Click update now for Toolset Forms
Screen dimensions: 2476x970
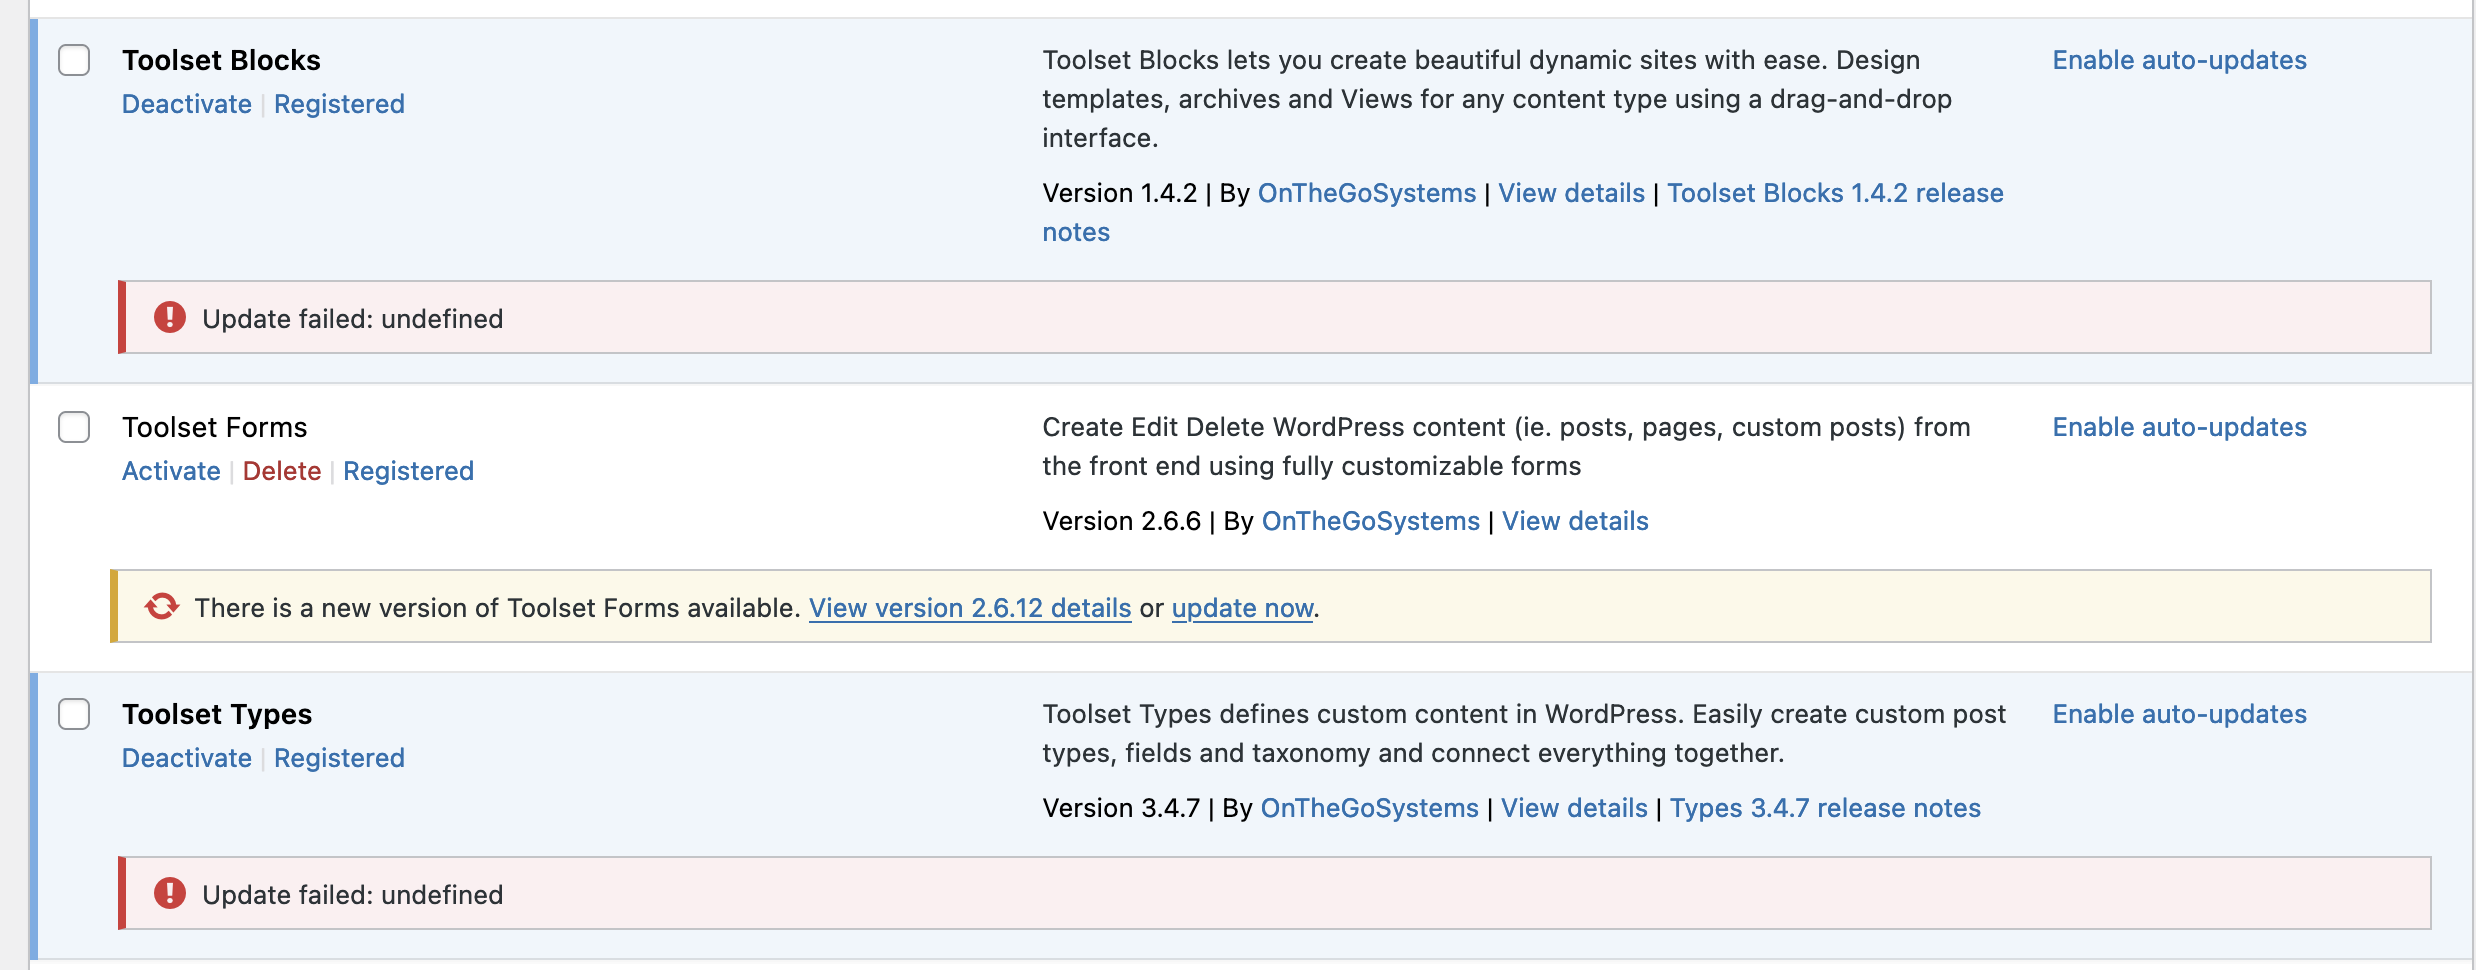pos(1242,608)
